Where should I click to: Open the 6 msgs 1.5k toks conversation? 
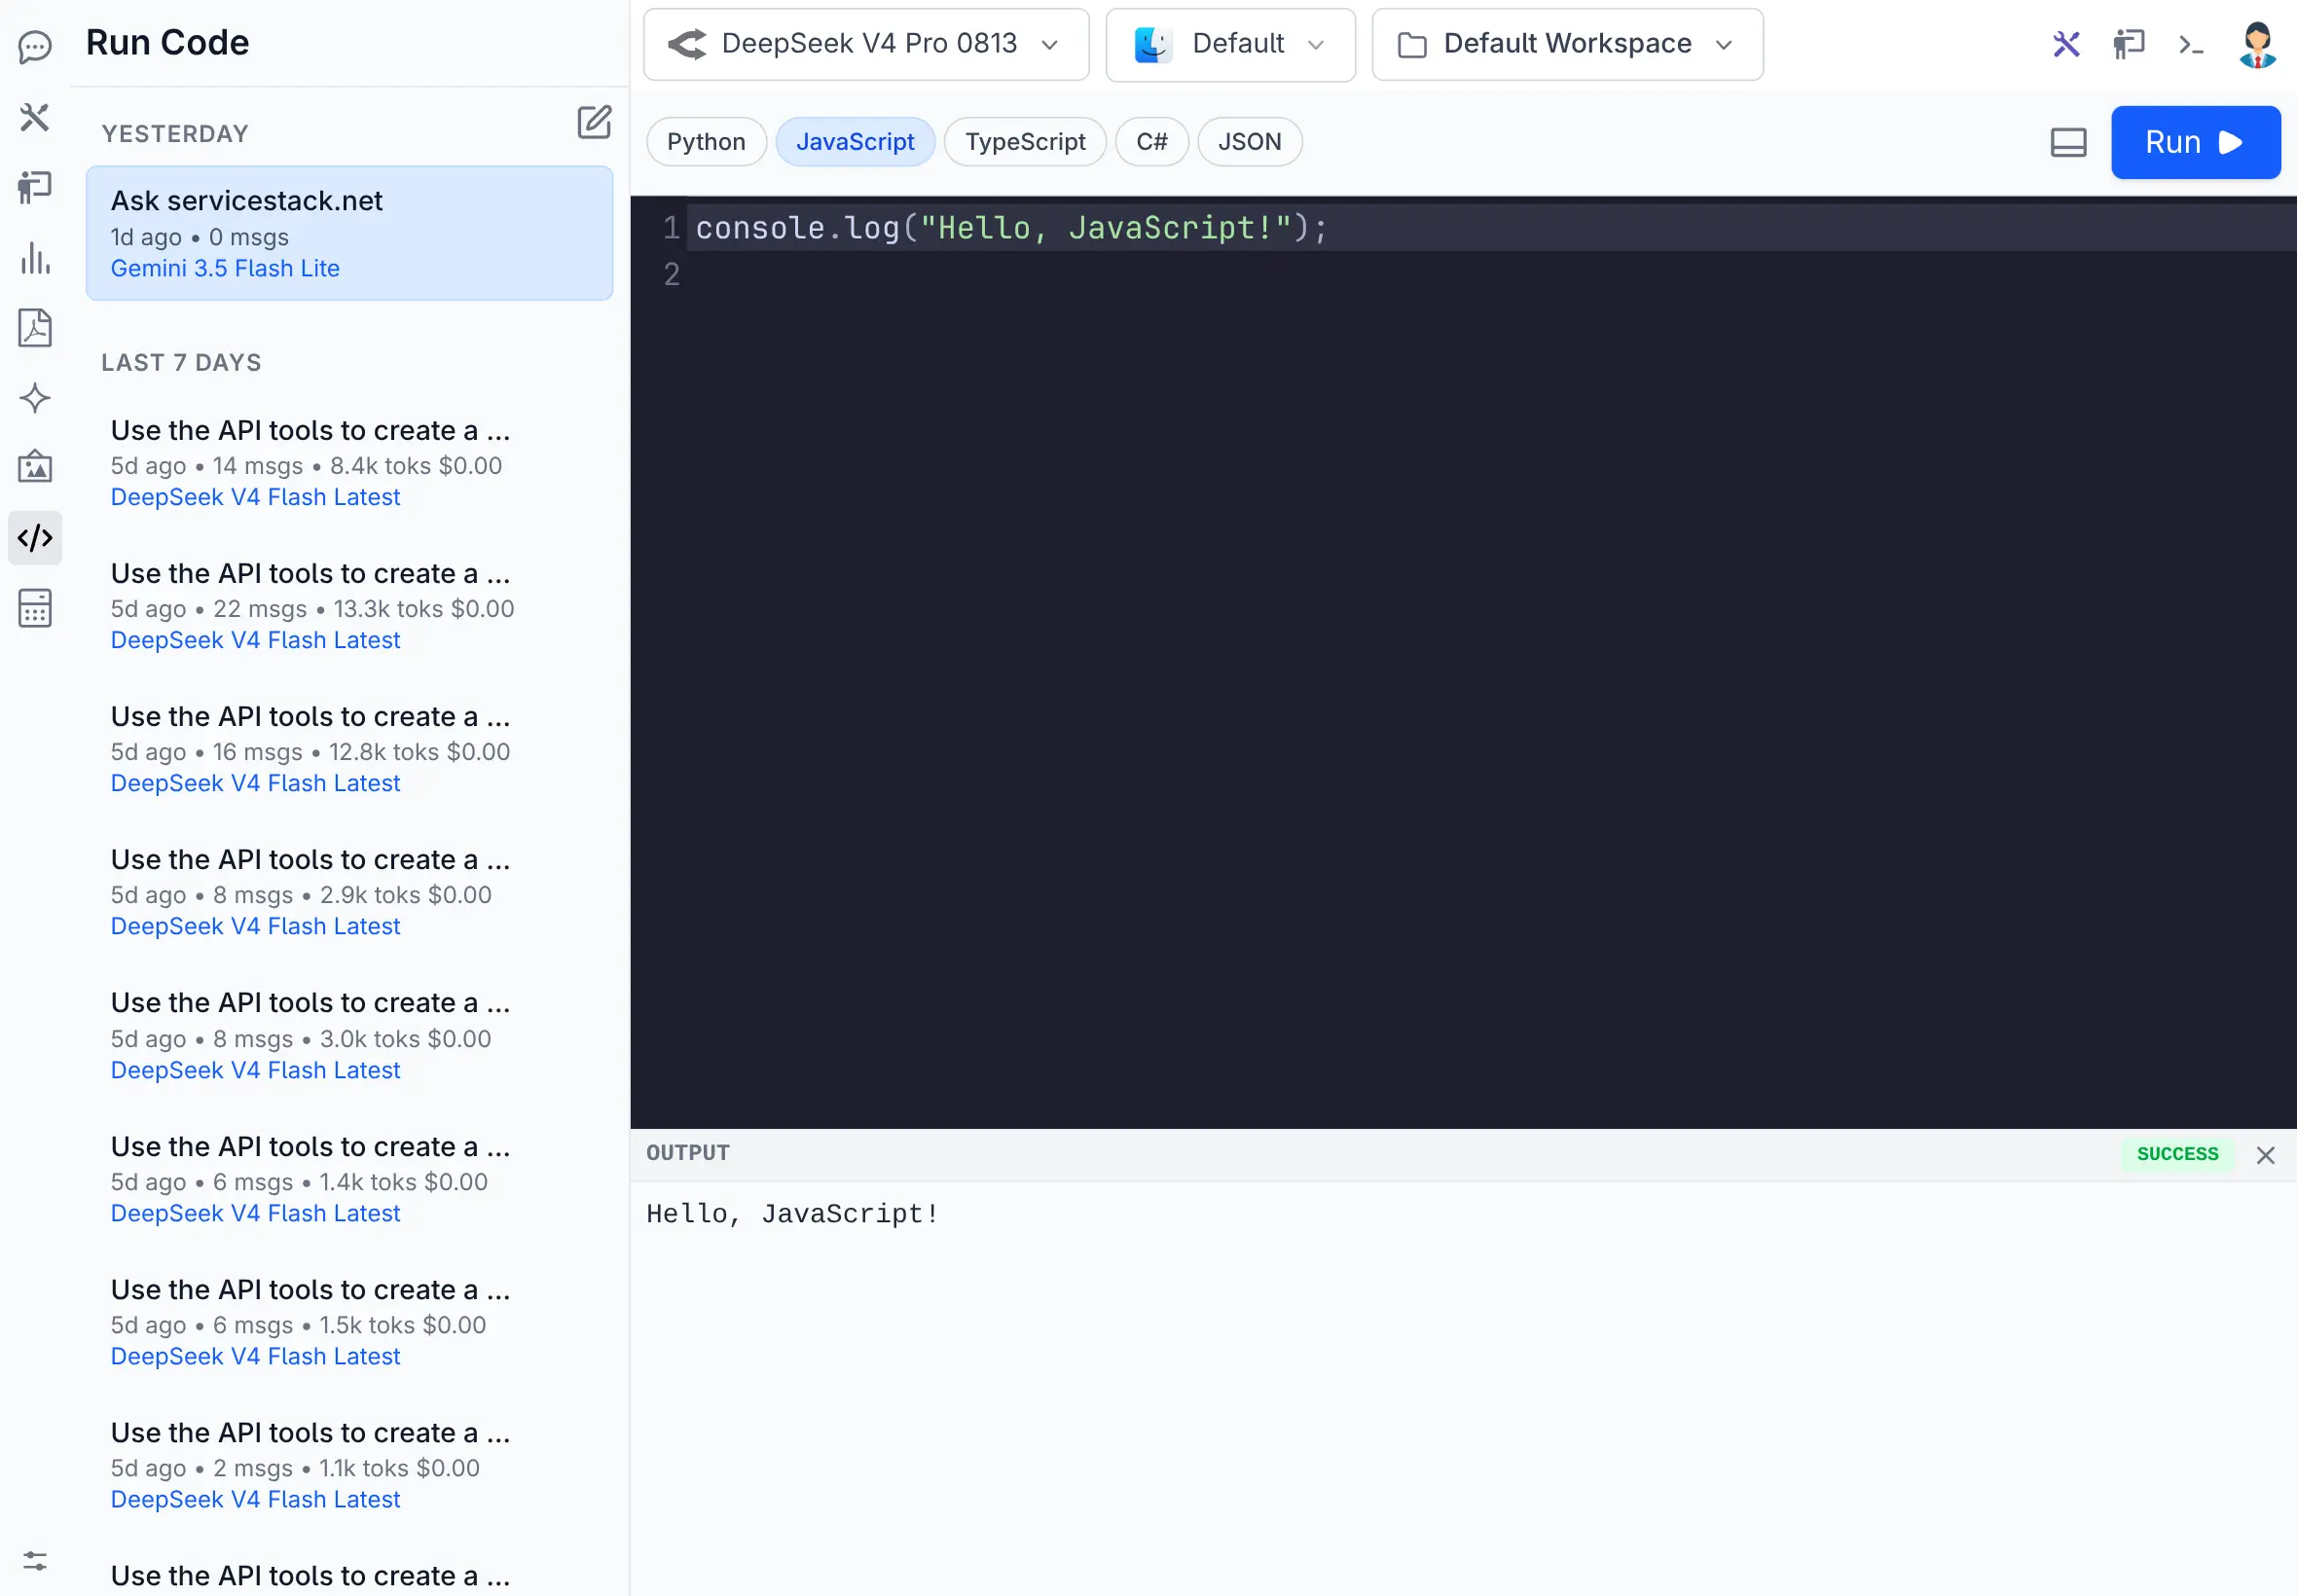point(349,1322)
